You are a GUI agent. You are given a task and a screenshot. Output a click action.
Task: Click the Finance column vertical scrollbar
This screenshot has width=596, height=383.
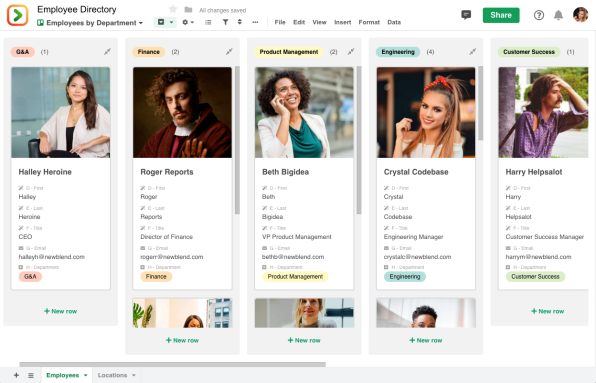(x=237, y=140)
